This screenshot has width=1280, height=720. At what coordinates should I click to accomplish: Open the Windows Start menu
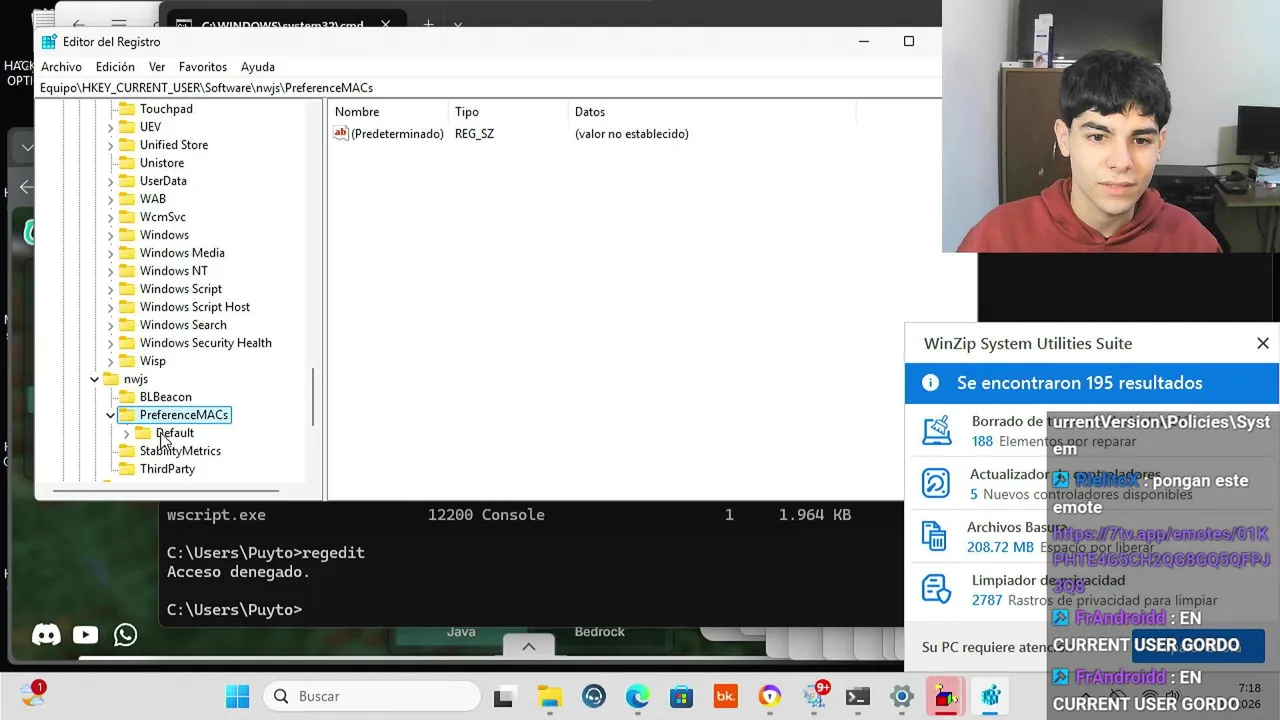237,697
